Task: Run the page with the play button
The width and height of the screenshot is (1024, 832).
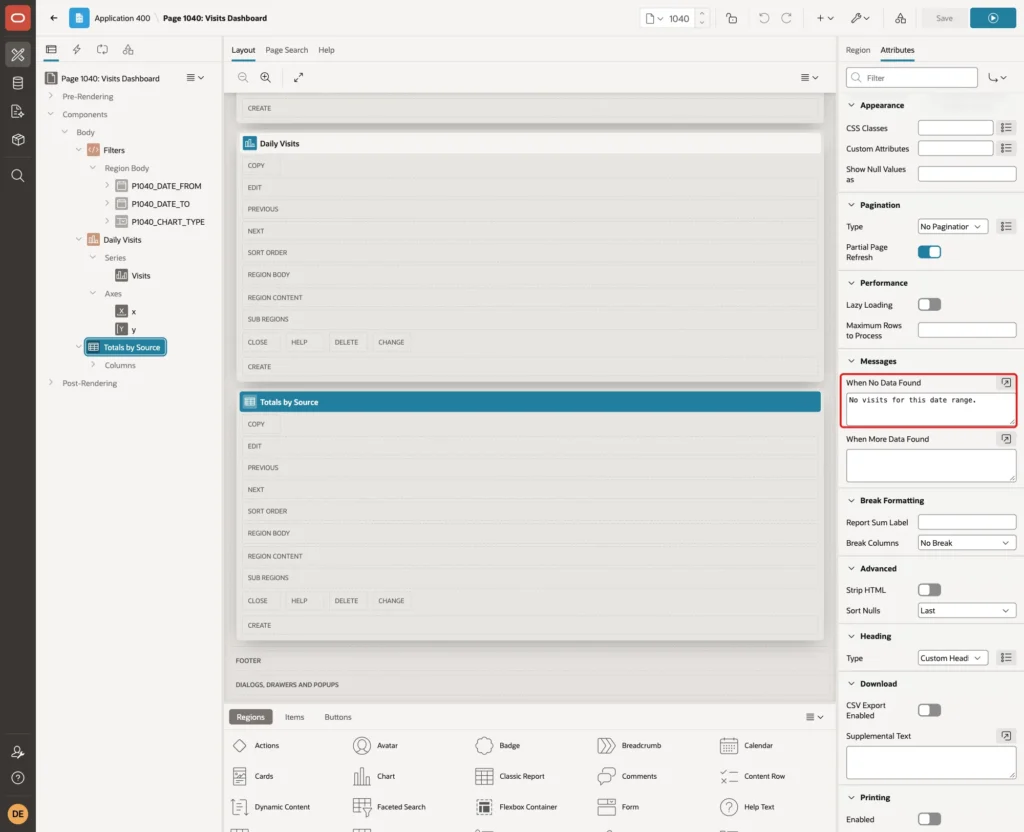Action: click(x=993, y=18)
